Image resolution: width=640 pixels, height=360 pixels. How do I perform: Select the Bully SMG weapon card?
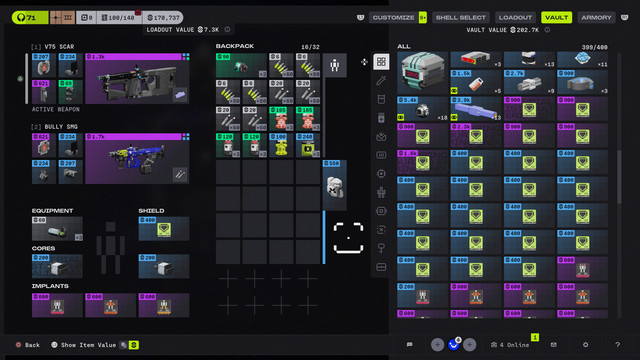click(137, 158)
